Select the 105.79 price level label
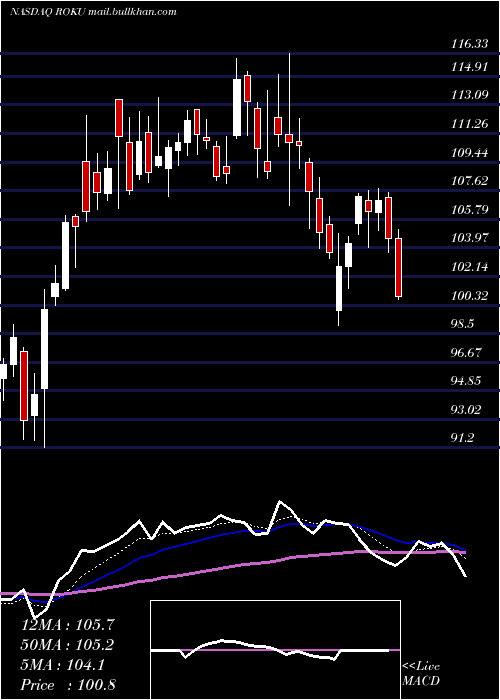 point(469,209)
